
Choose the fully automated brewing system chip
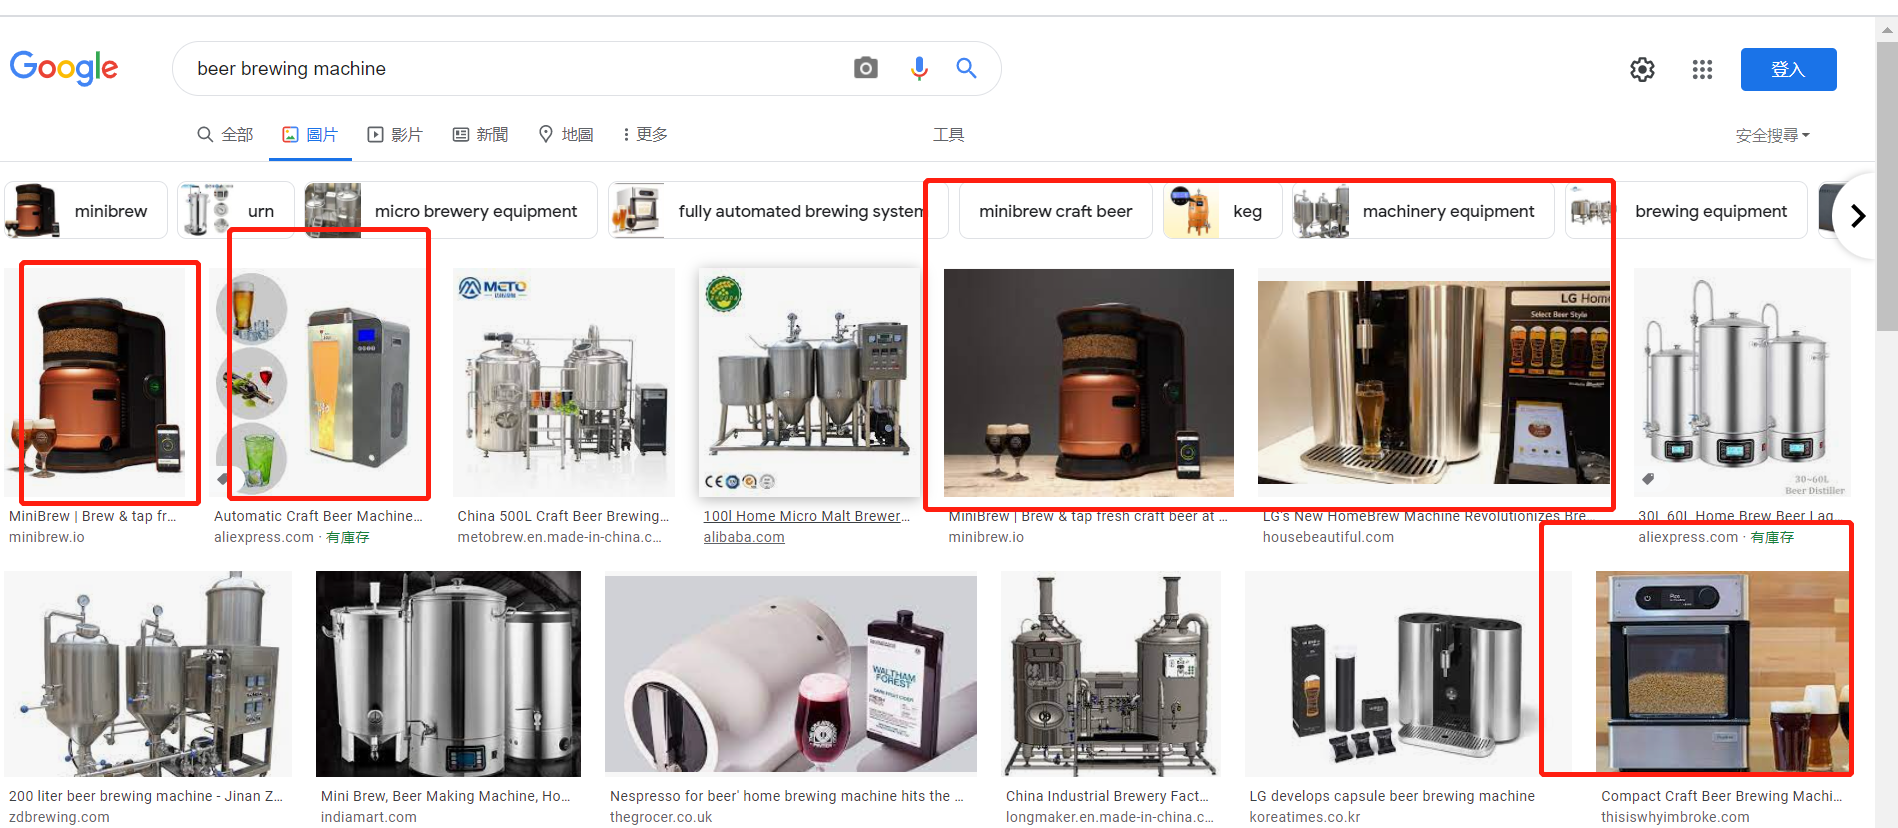click(778, 210)
